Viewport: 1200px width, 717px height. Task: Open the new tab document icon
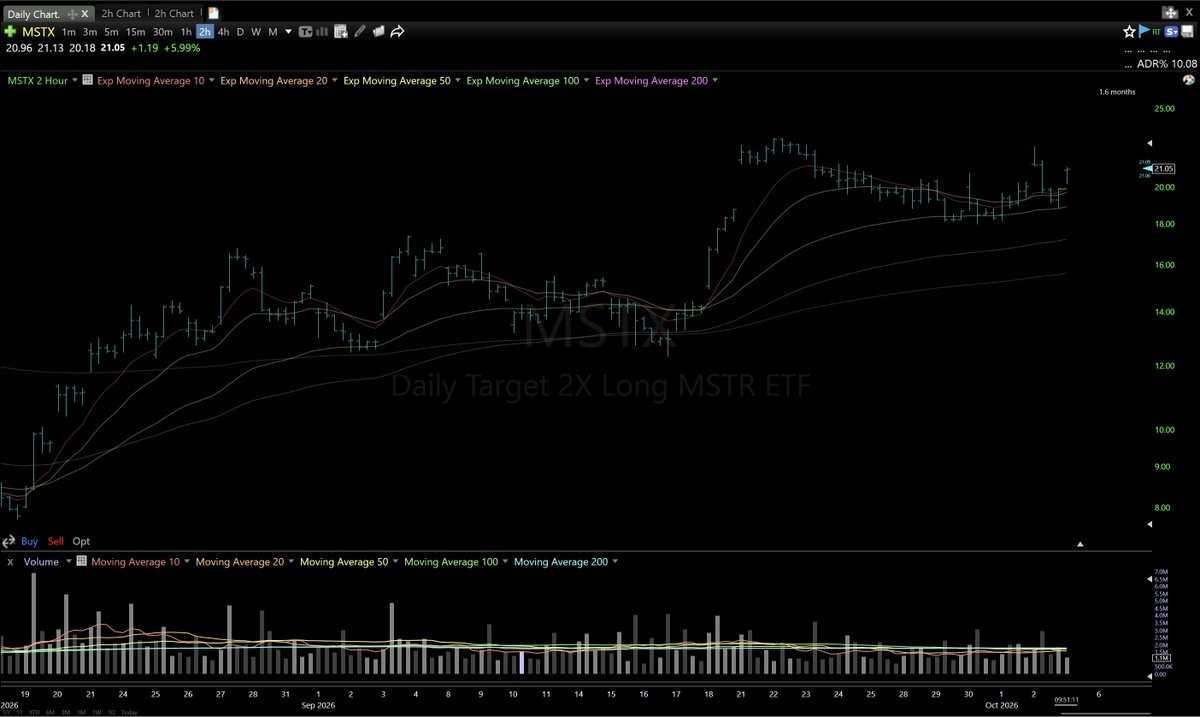click(213, 14)
